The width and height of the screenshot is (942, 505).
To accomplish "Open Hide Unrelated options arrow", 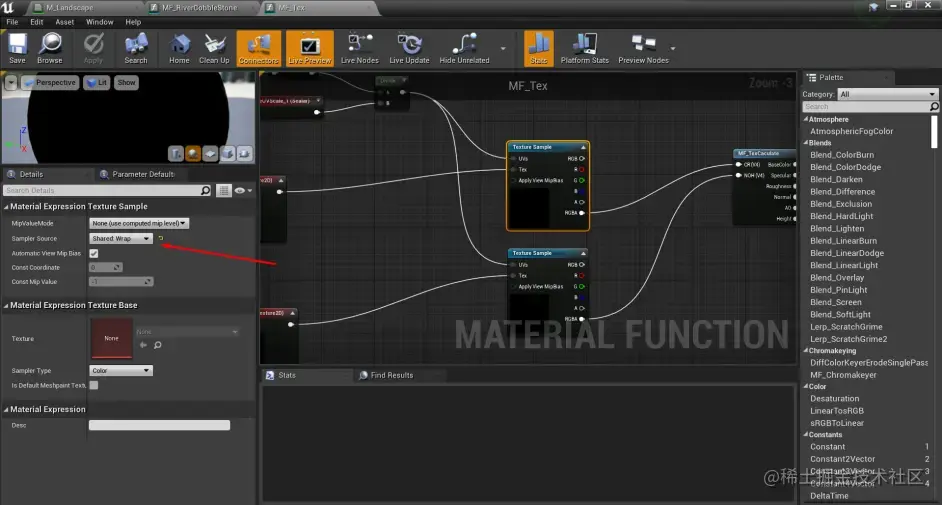I will [503, 49].
